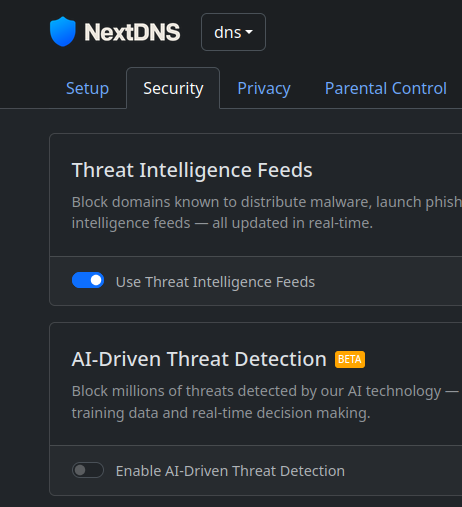Click the Threat Intelligence Feeds heading
The width and height of the screenshot is (462, 507).
(x=192, y=170)
